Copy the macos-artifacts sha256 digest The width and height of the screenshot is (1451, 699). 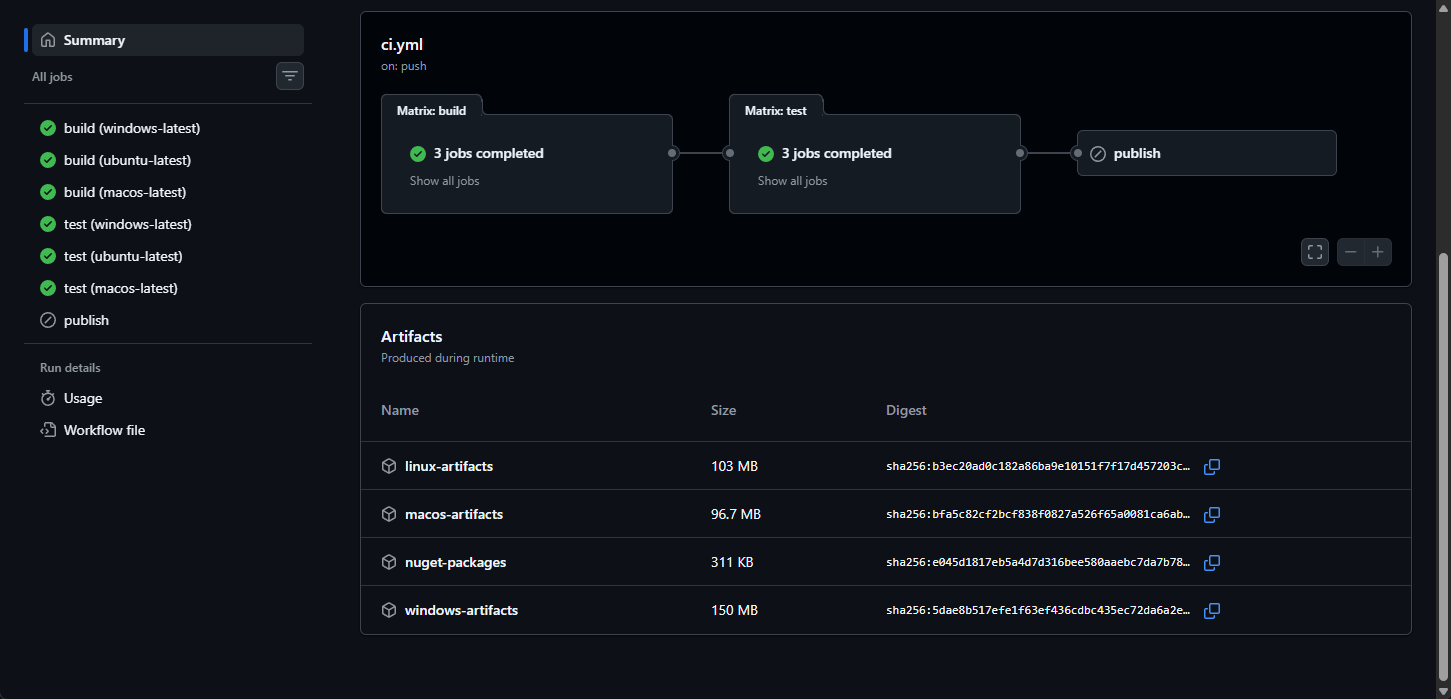[x=1211, y=515]
